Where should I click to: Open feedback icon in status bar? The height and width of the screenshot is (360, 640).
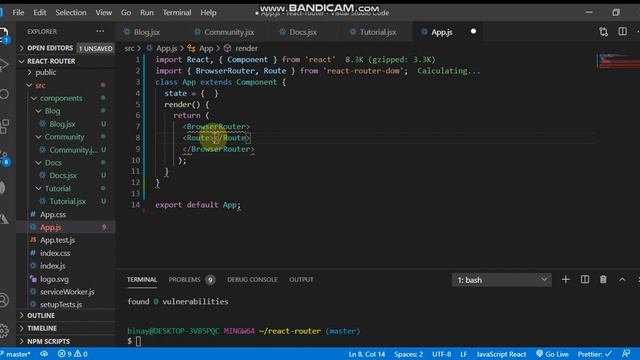click(x=626, y=354)
